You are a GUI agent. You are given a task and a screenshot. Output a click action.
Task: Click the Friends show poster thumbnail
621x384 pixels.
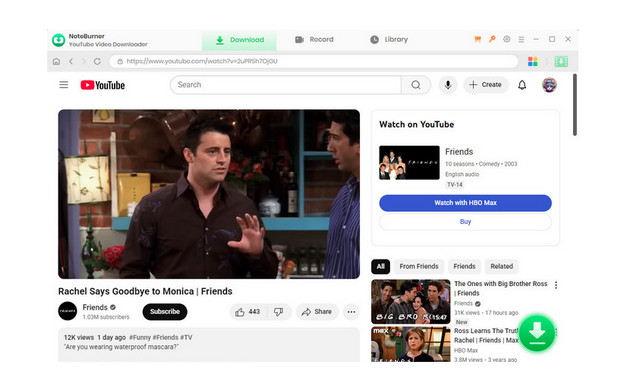(409, 163)
